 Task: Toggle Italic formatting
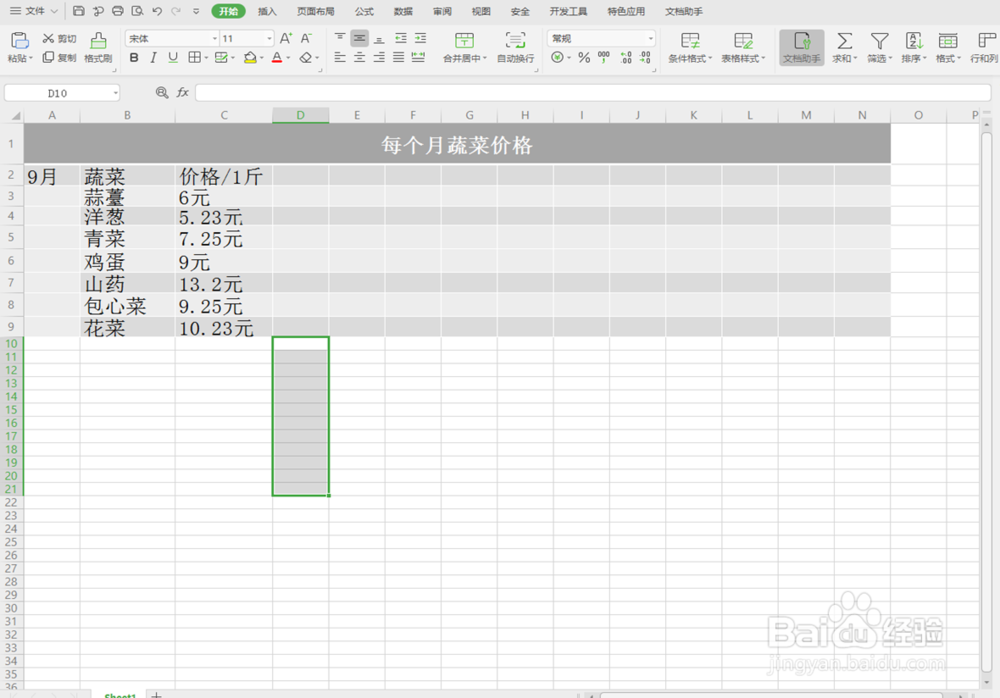153,57
